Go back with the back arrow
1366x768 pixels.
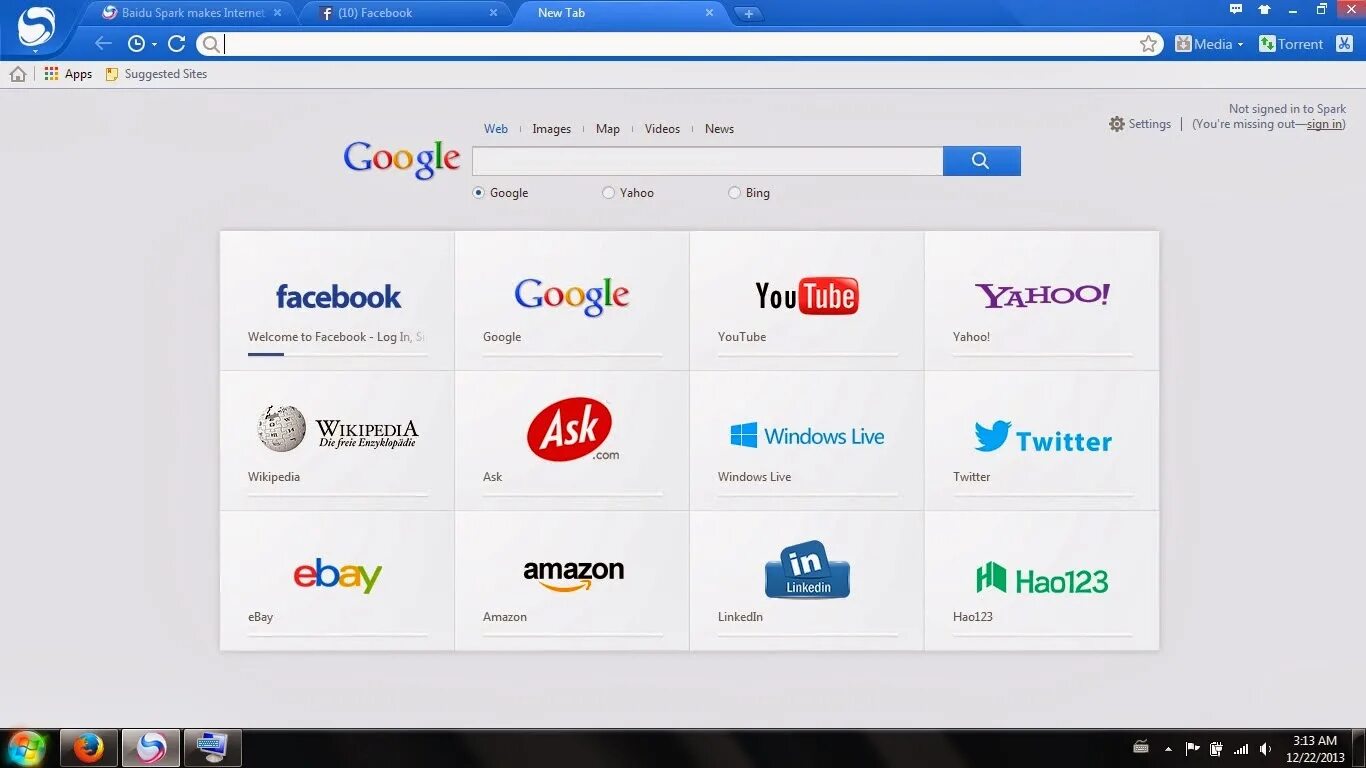103,44
